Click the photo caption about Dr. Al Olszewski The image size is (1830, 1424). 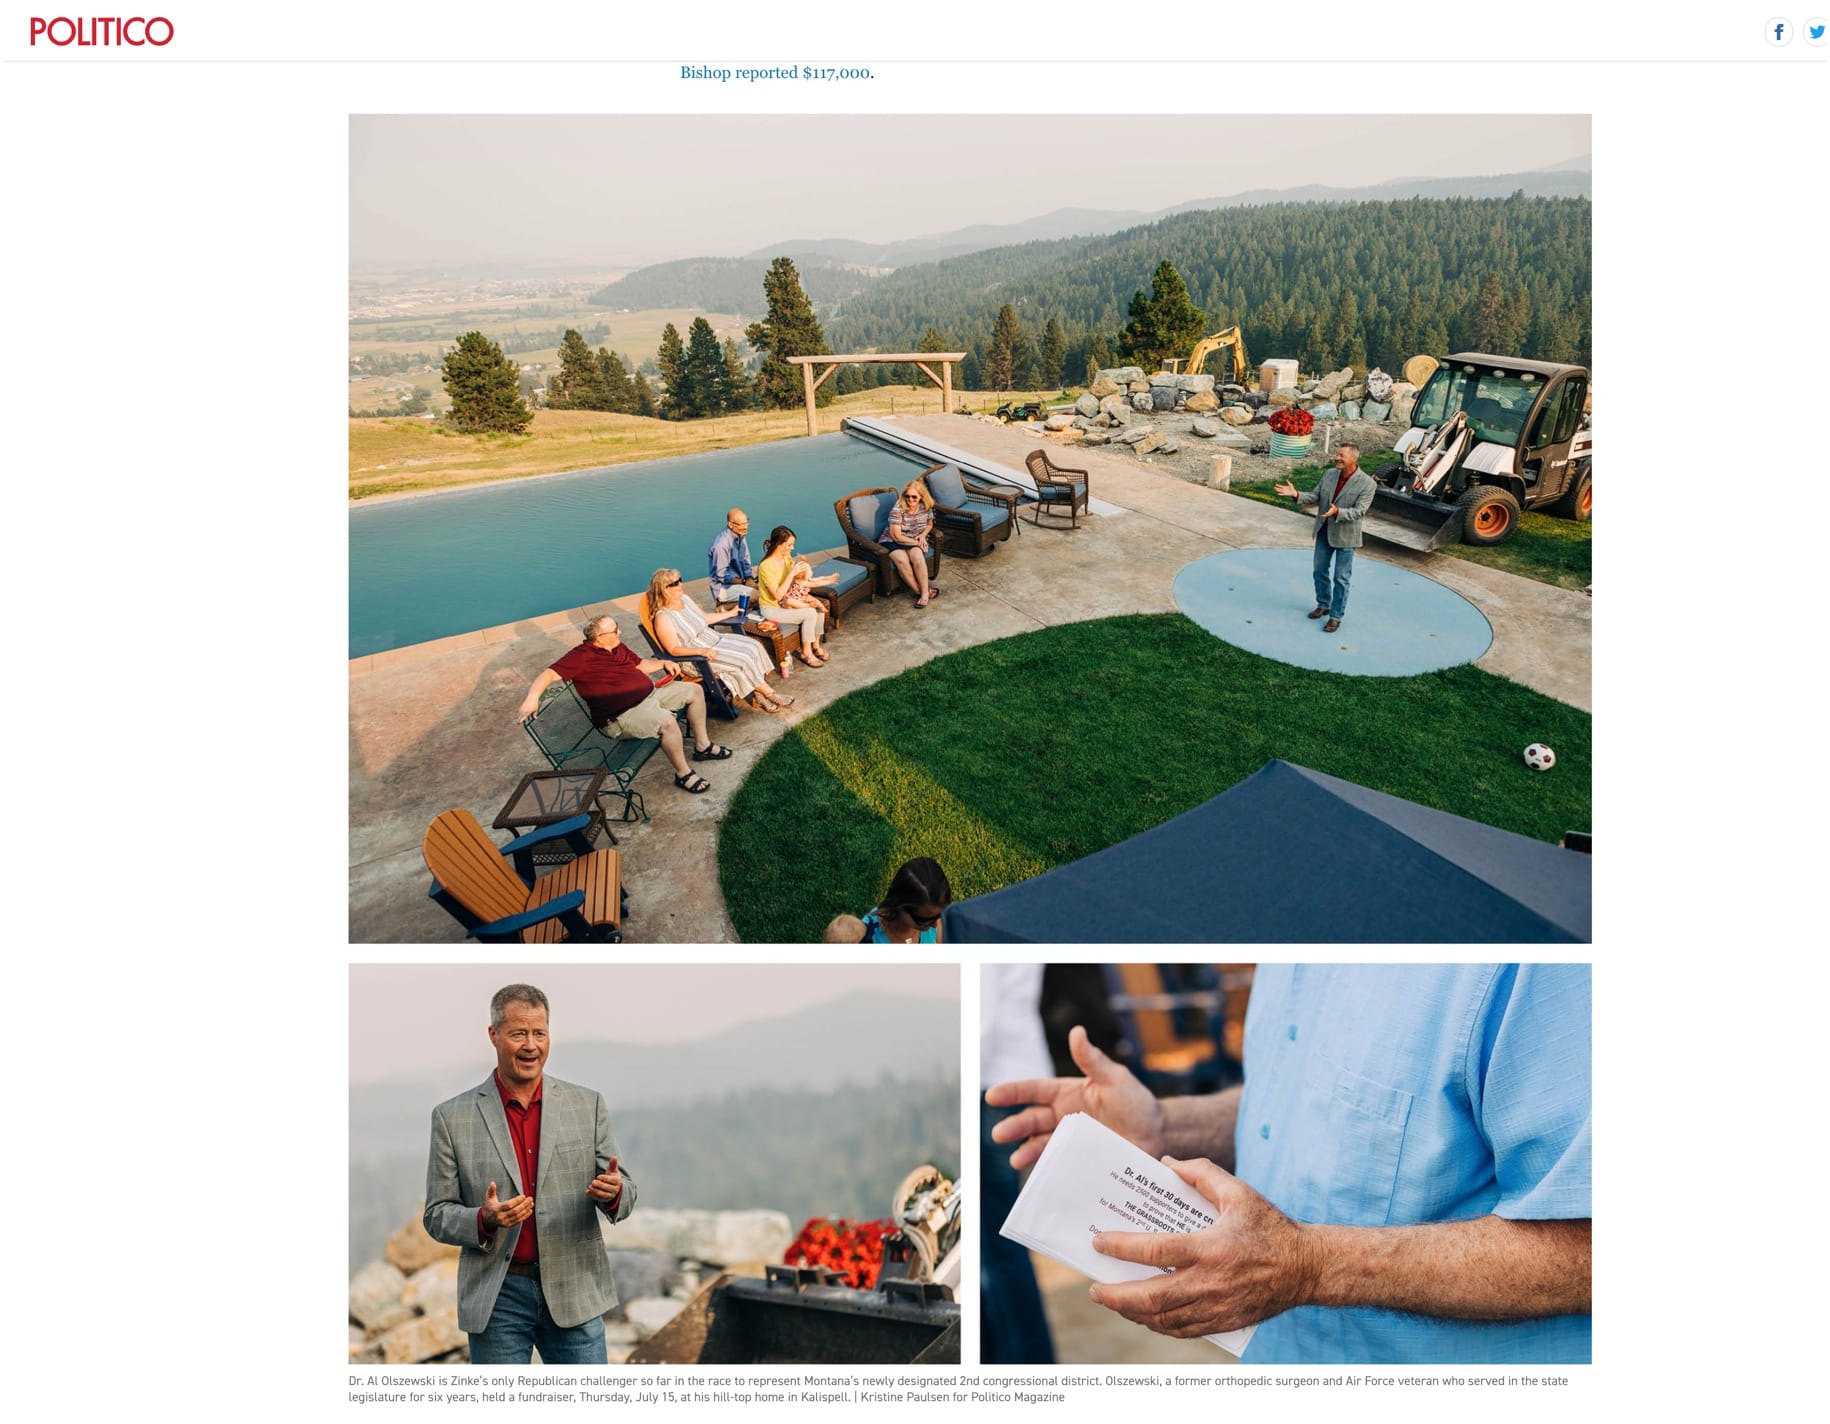(x=958, y=1389)
